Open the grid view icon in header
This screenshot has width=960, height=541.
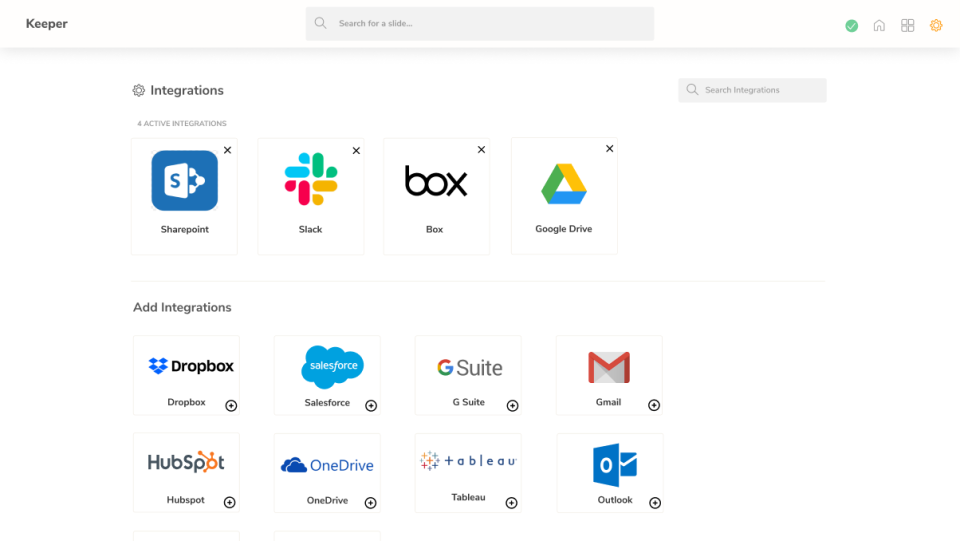[907, 25]
